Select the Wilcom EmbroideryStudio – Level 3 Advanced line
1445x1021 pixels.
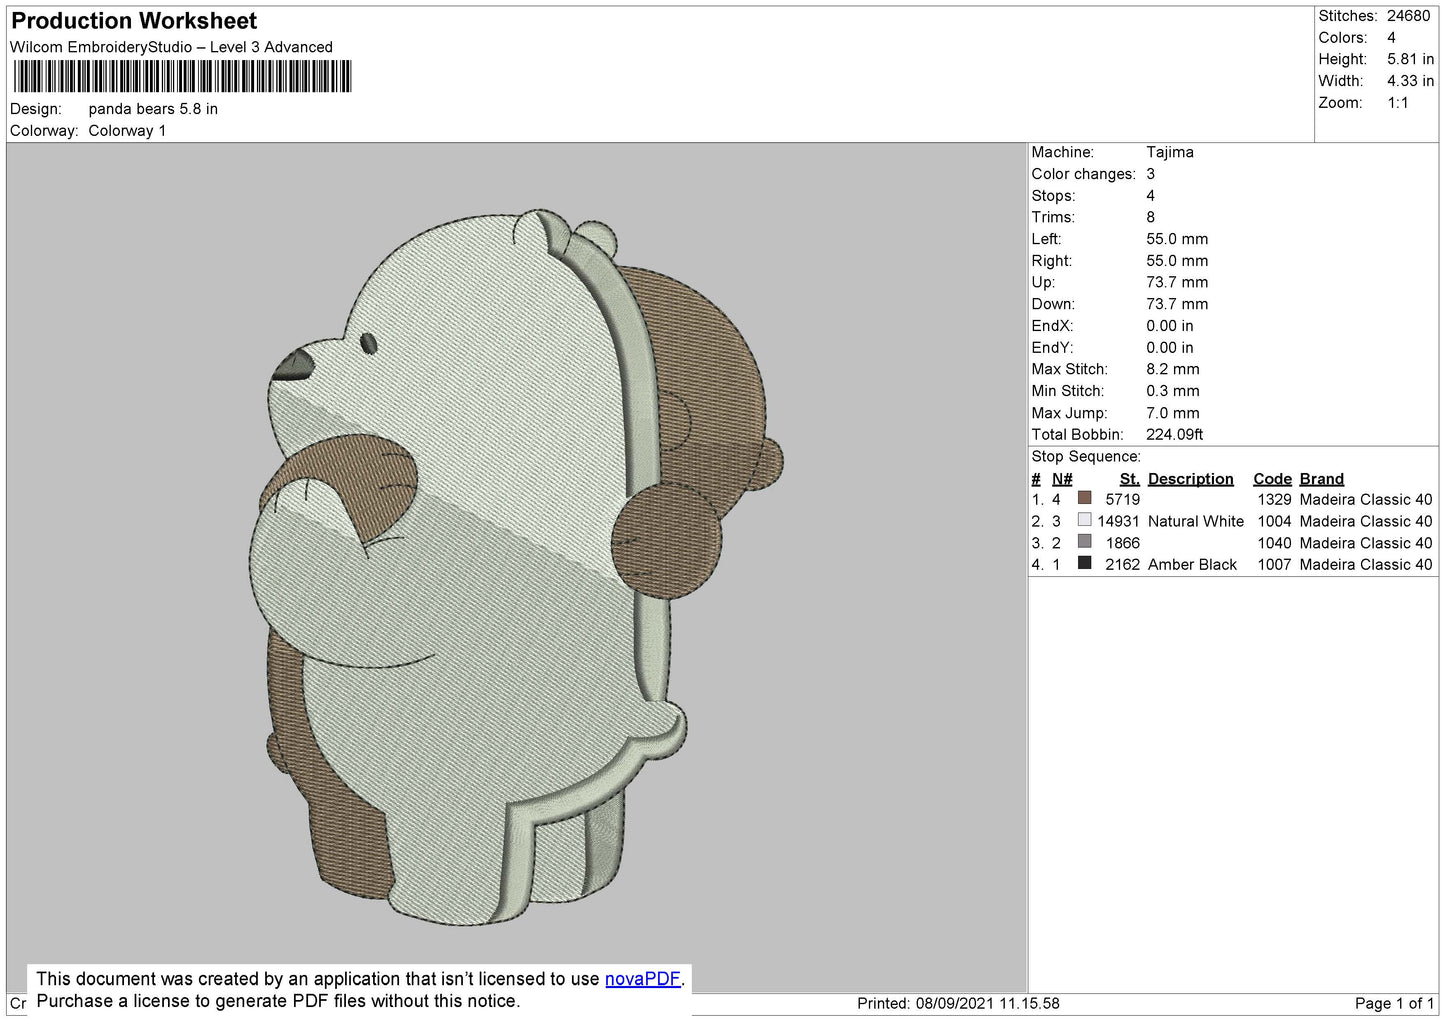(x=171, y=47)
